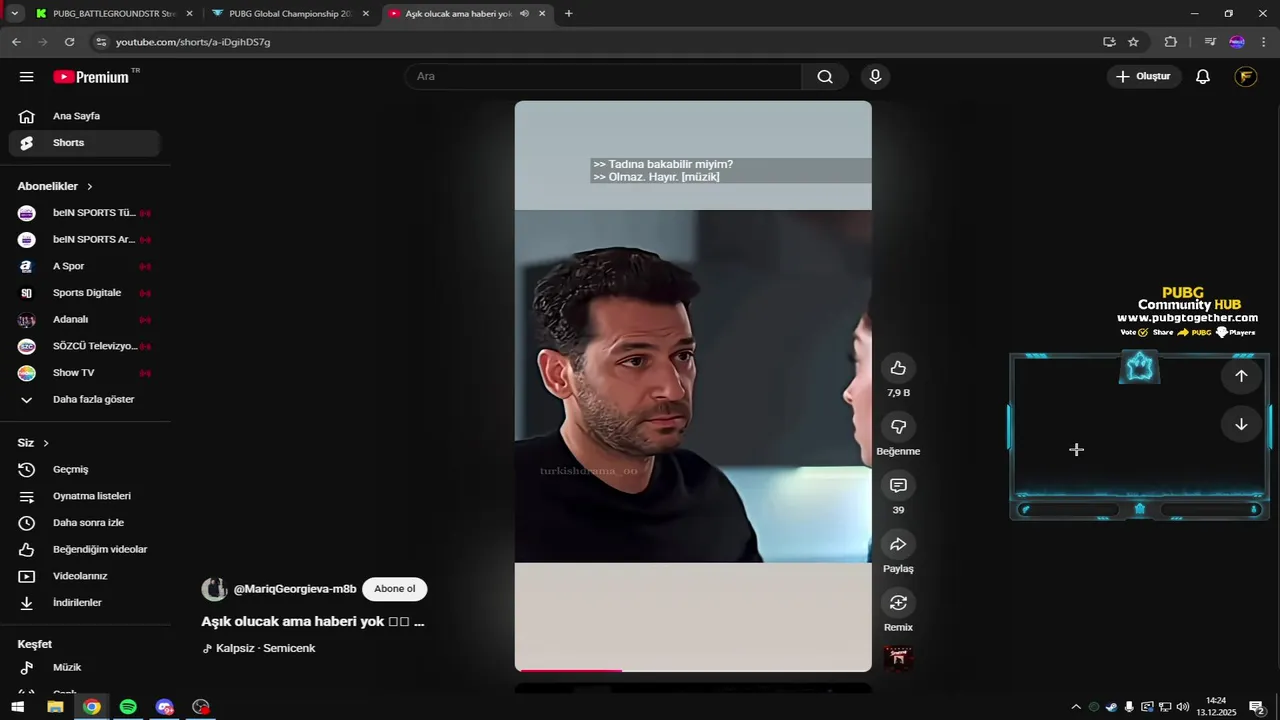Open Müzik under Keşfet

coord(84,667)
